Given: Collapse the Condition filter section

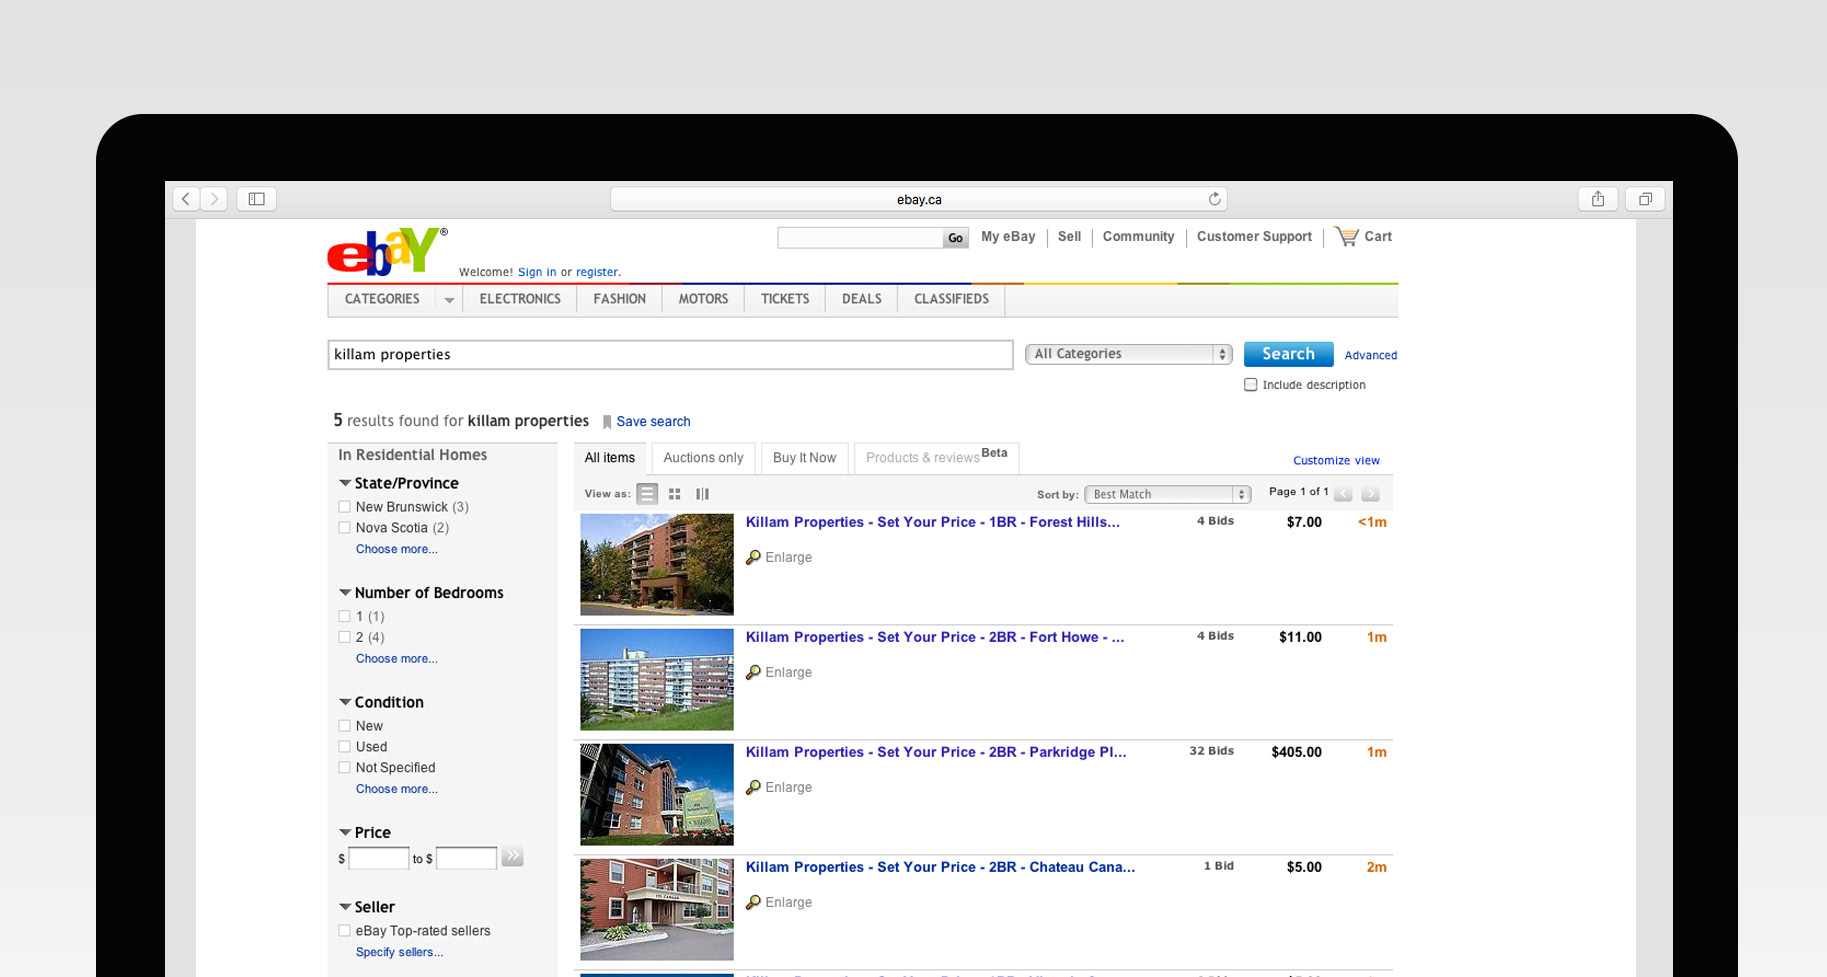Looking at the screenshot, I should click(x=345, y=703).
